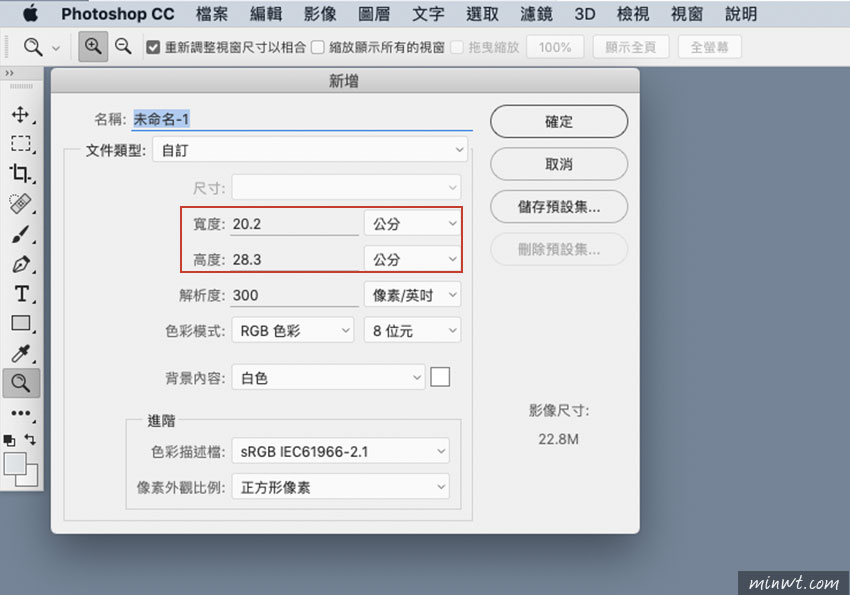Toggle 重新調整視窗尺寸以相合 checkbox

(153, 48)
